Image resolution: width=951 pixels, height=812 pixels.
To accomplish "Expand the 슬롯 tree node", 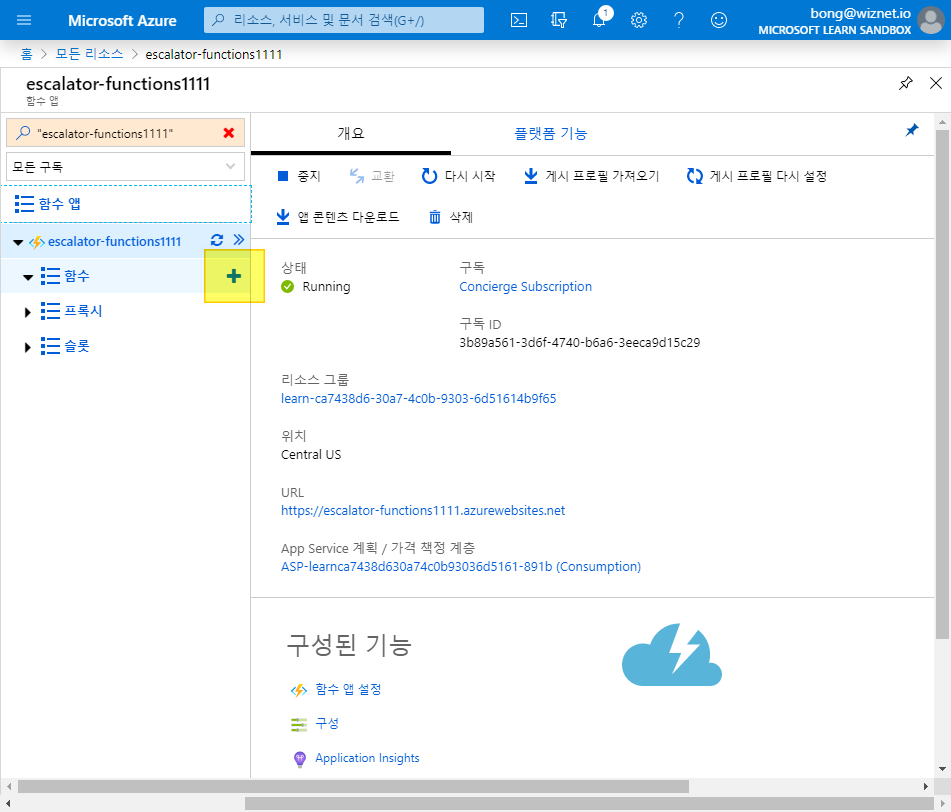I will tap(27, 347).
